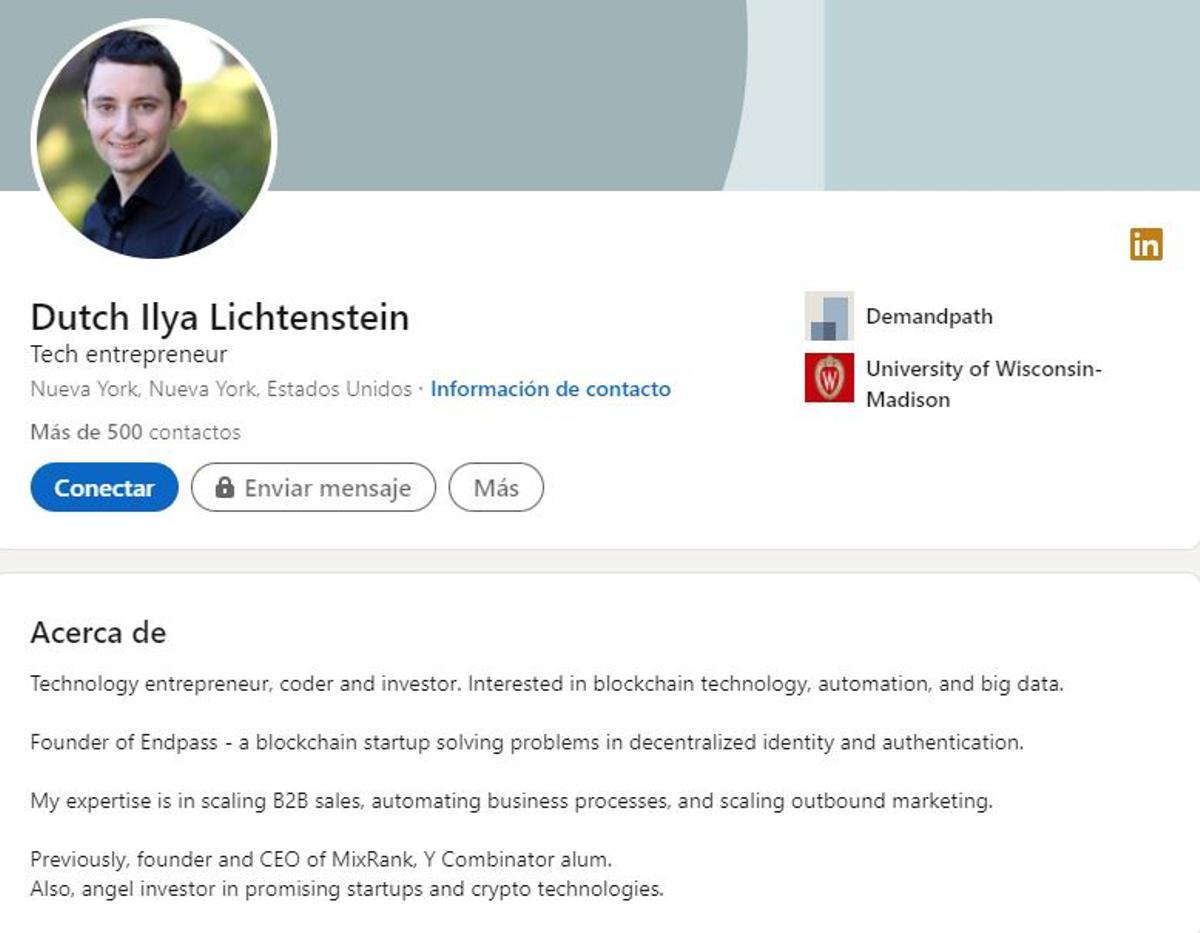Open Información de contacto

(549, 389)
